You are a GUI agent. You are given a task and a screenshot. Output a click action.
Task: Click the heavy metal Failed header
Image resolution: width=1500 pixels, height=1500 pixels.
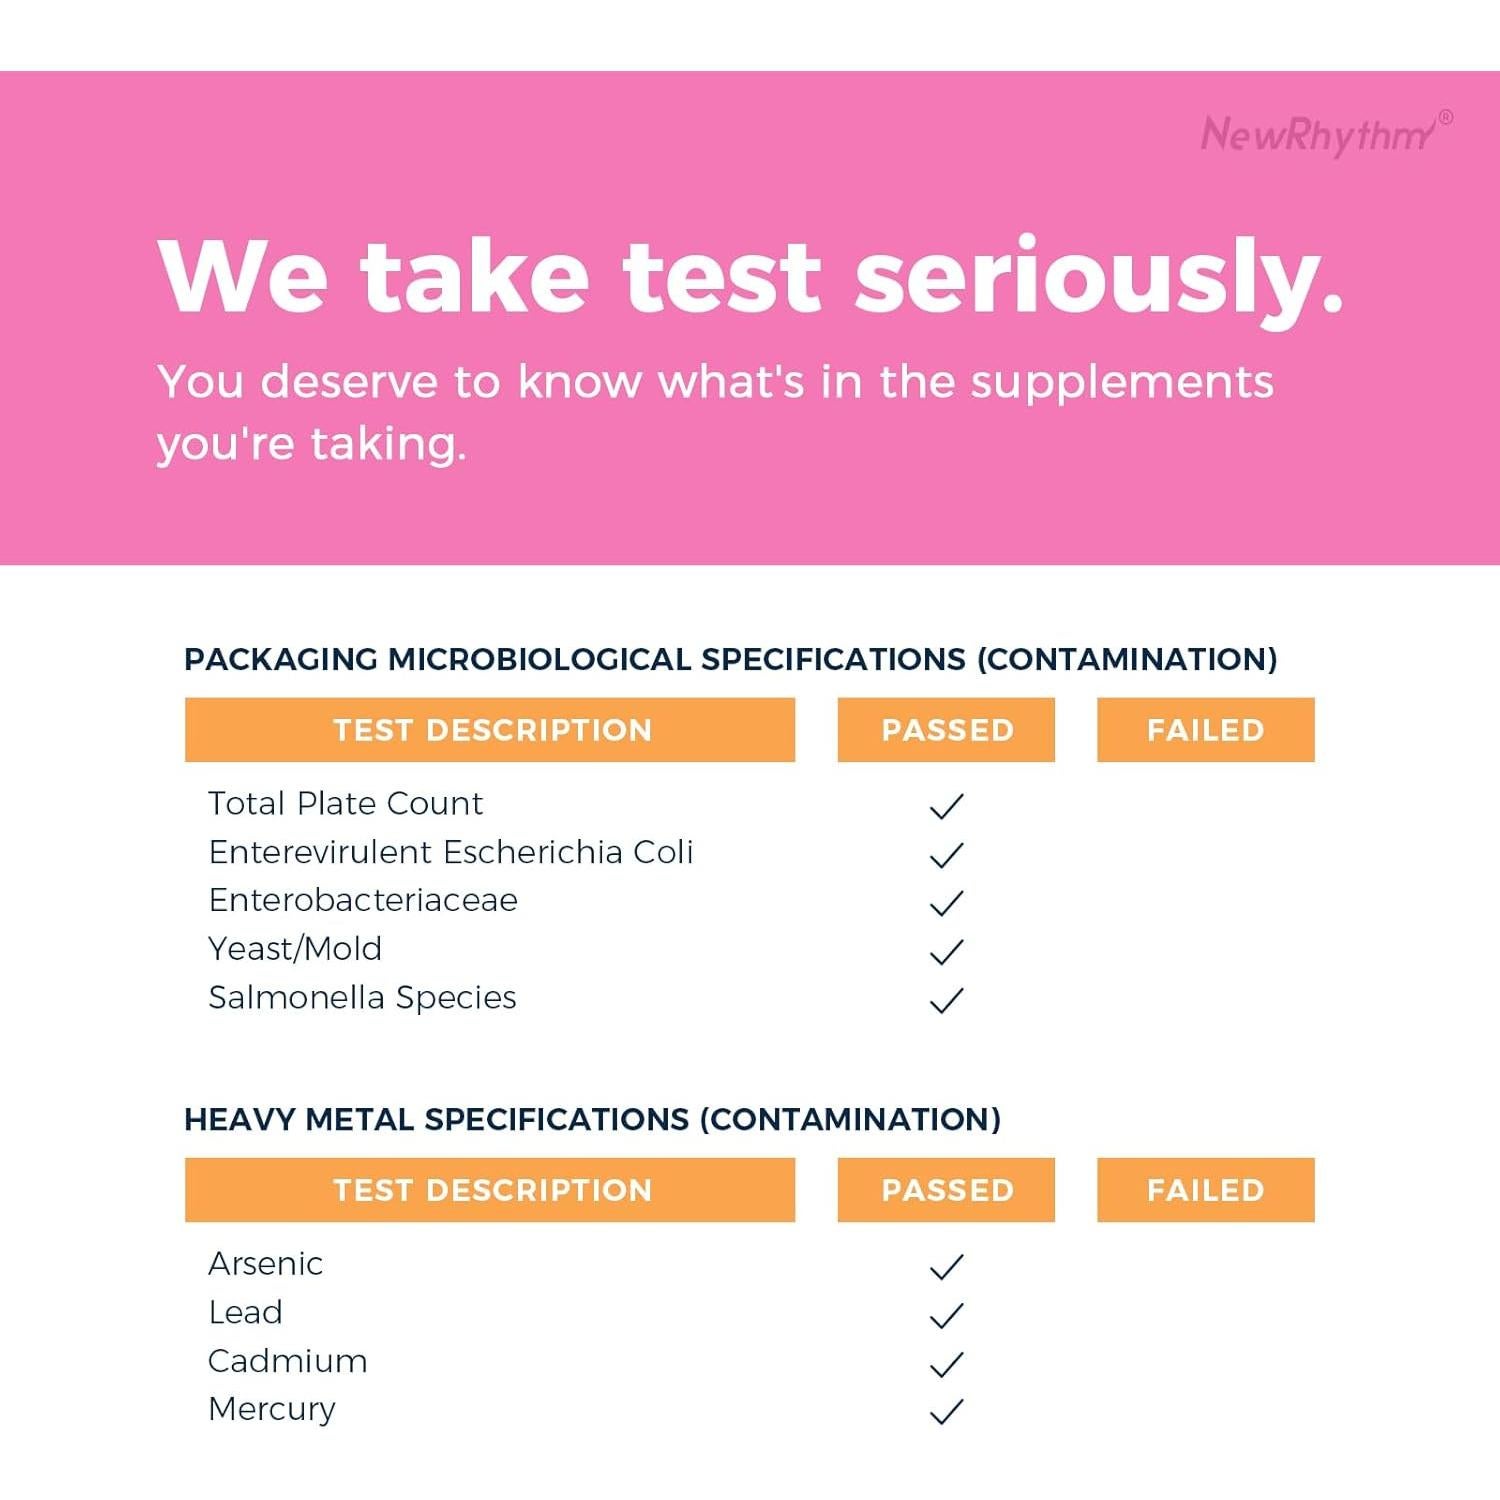tap(1205, 1190)
